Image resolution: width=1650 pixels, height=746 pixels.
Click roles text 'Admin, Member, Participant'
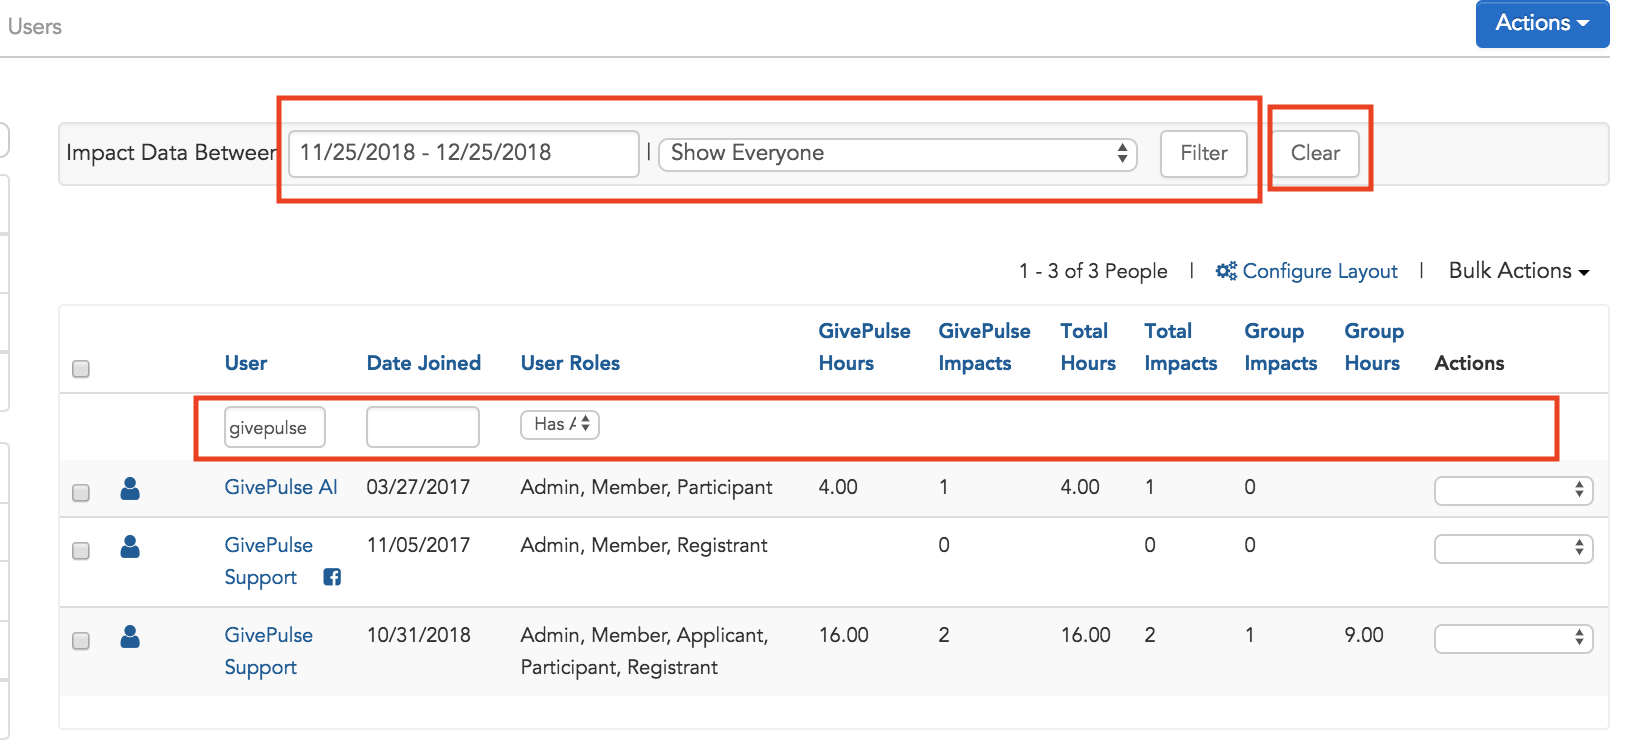coord(646,487)
